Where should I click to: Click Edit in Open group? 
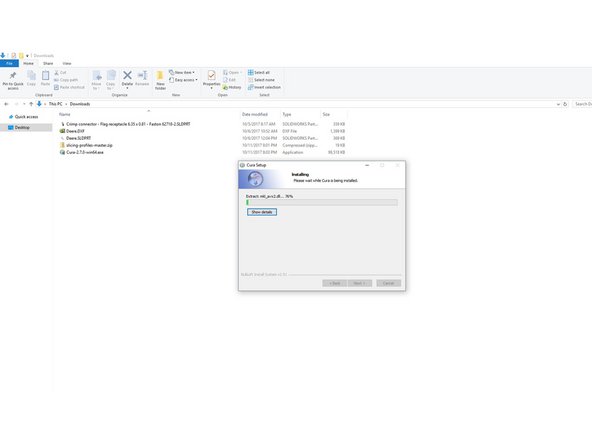pyautogui.click(x=229, y=80)
